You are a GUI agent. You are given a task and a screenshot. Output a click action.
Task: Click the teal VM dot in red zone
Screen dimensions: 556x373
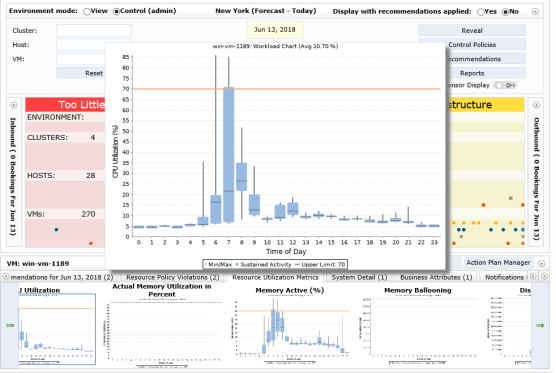(x=56, y=230)
